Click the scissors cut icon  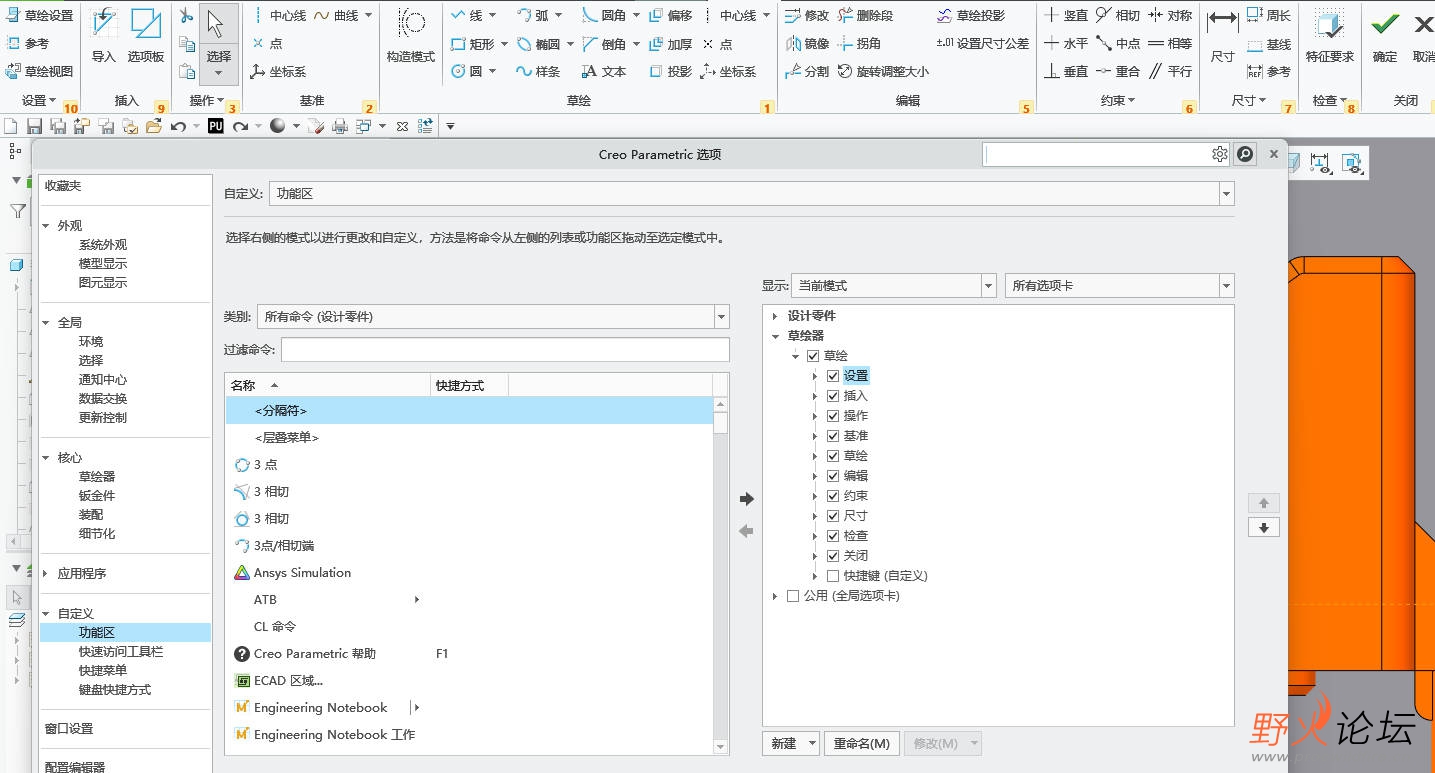coord(186,16)
